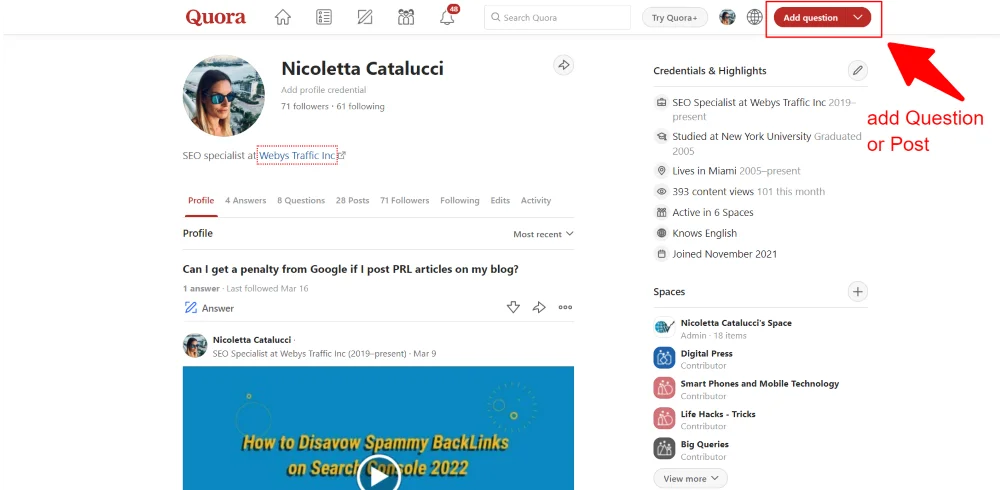Open the language globe icon

point(754,17)
